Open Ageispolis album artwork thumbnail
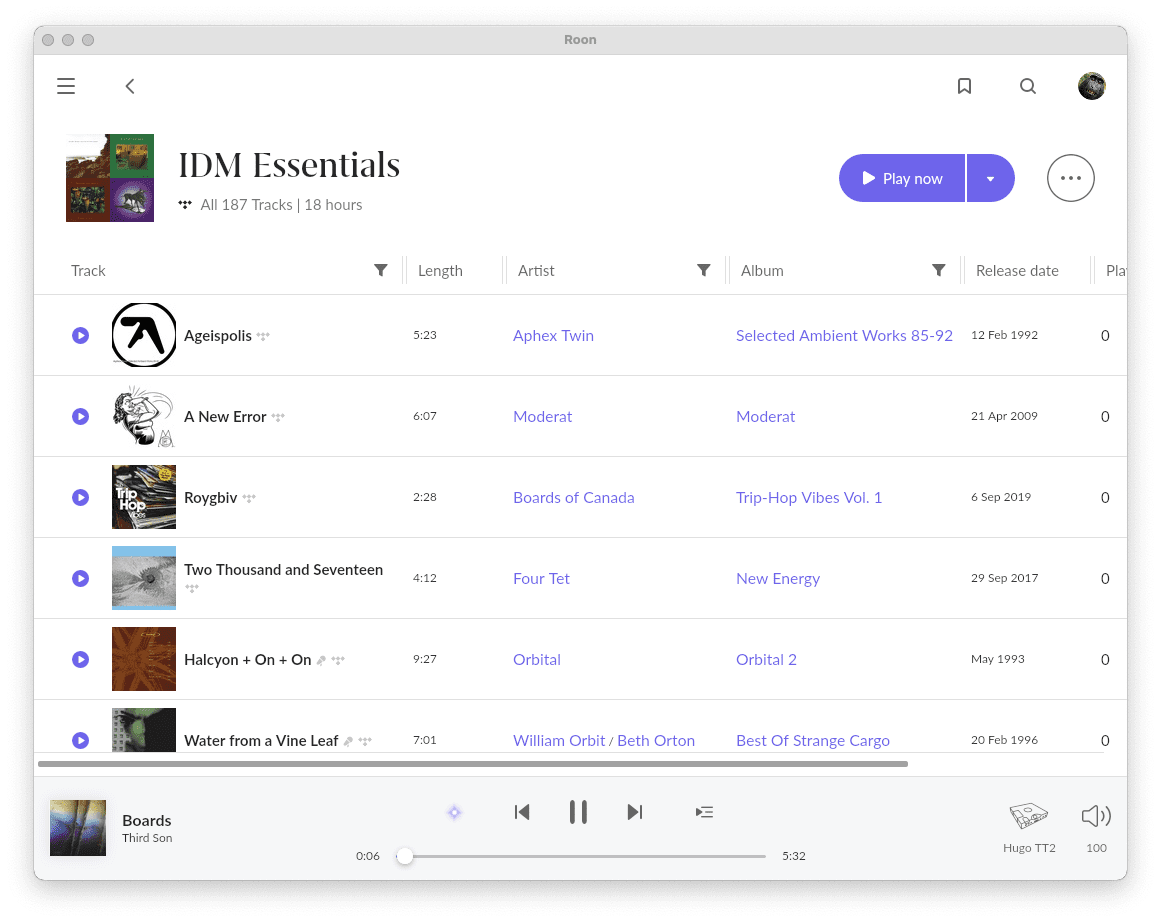The height and width of the screenshot is (922, 1161). tap(144, 335)
